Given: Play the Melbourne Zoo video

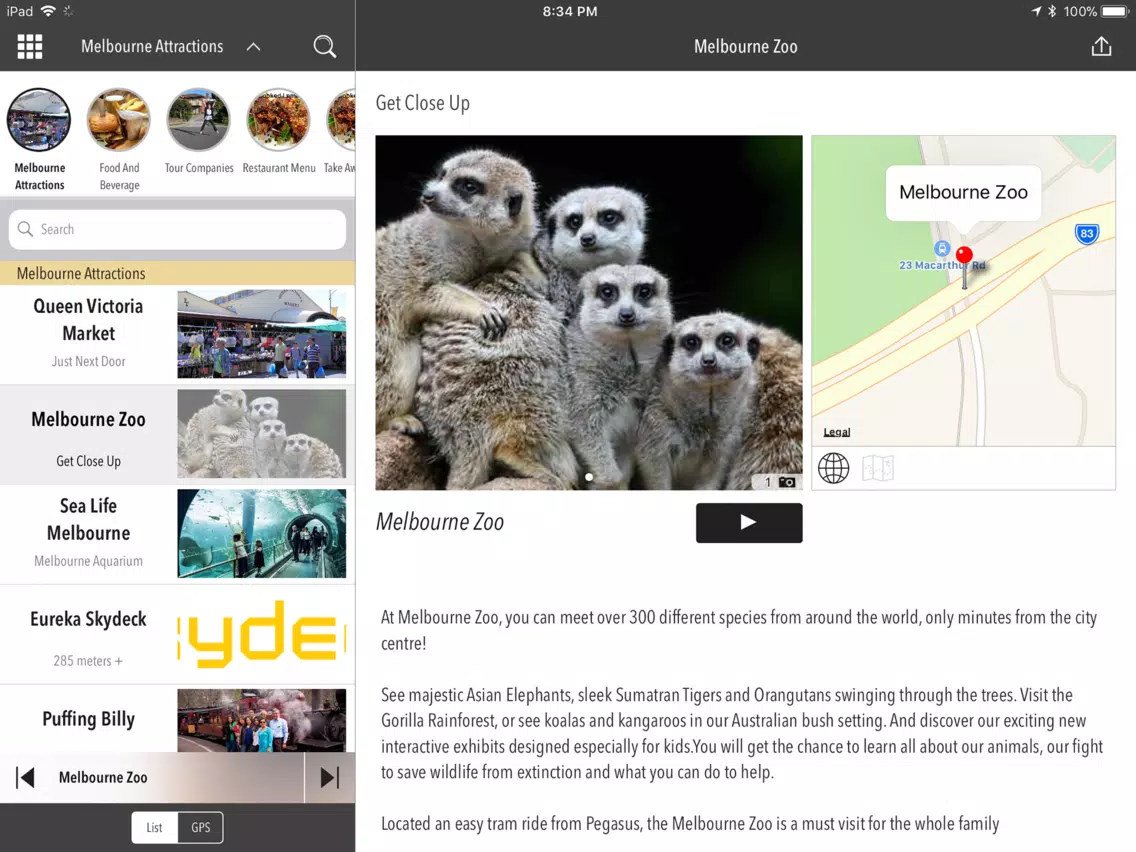Looking at the screenshot, I should (x=749, y=522).
